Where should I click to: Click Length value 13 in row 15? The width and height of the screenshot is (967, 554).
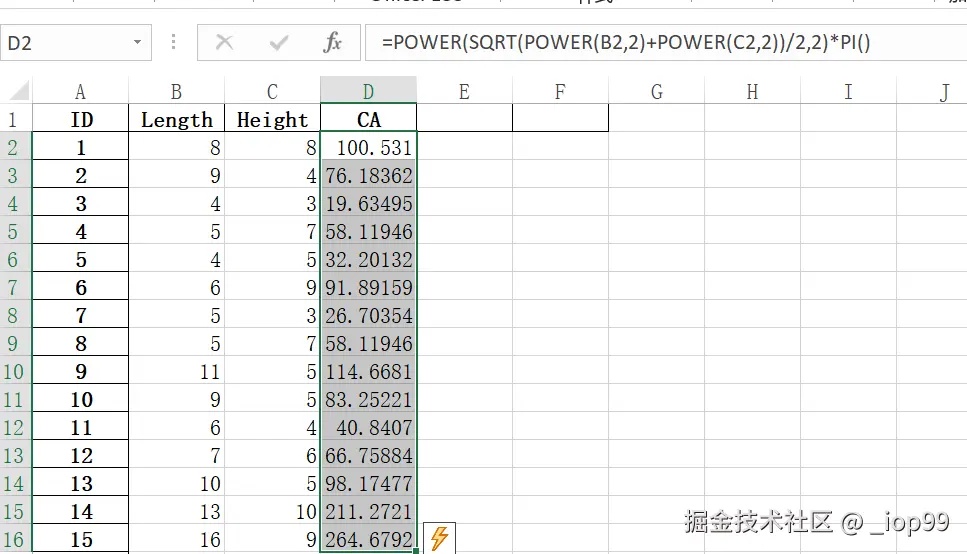[x=176, y=511]
